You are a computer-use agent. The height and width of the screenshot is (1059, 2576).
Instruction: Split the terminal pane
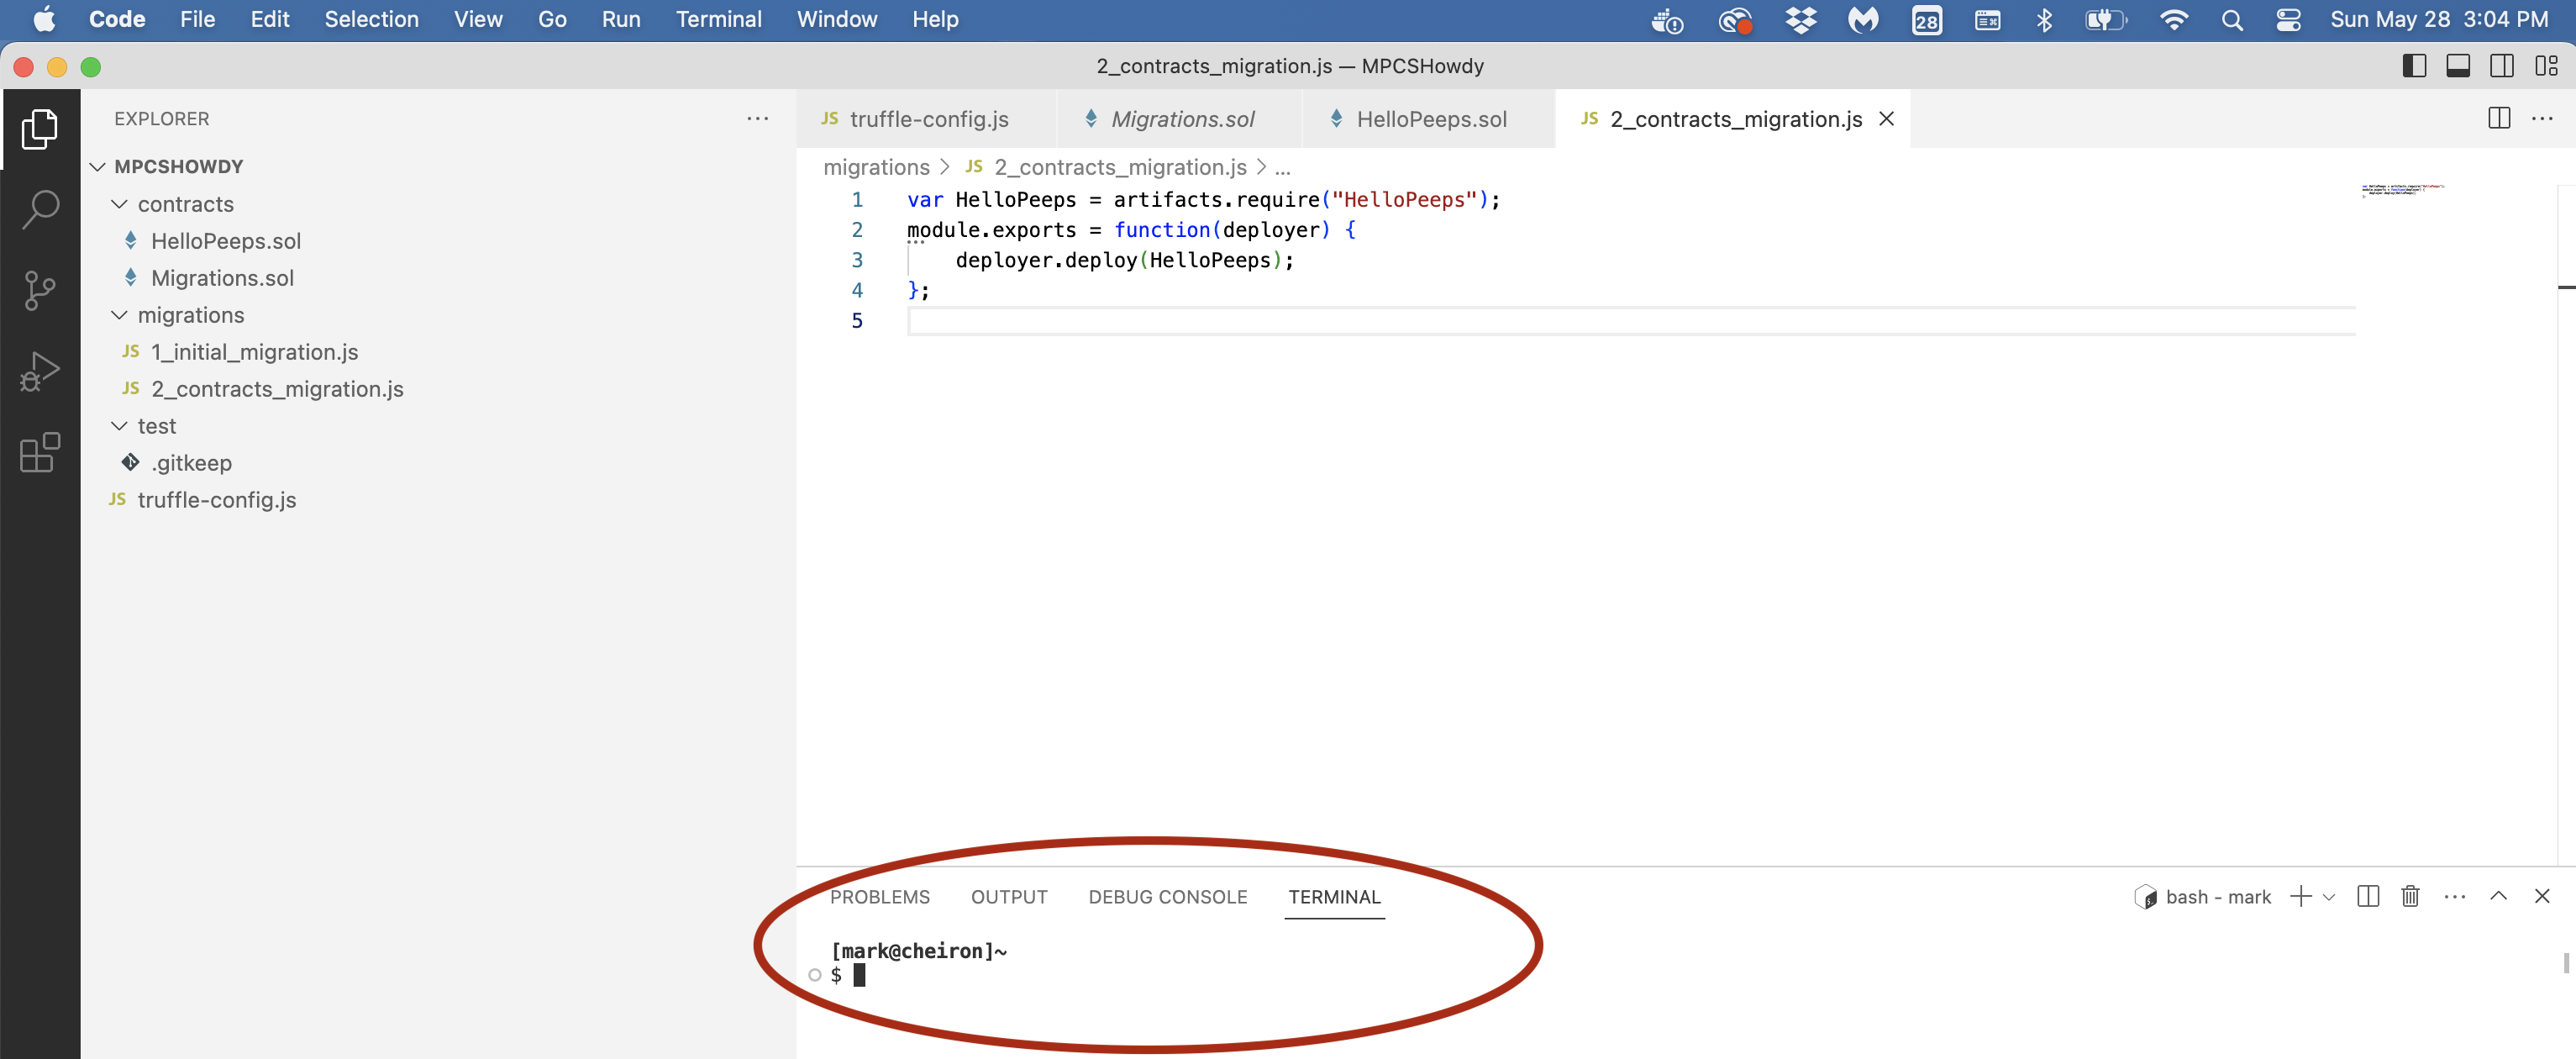point(2367,896)
